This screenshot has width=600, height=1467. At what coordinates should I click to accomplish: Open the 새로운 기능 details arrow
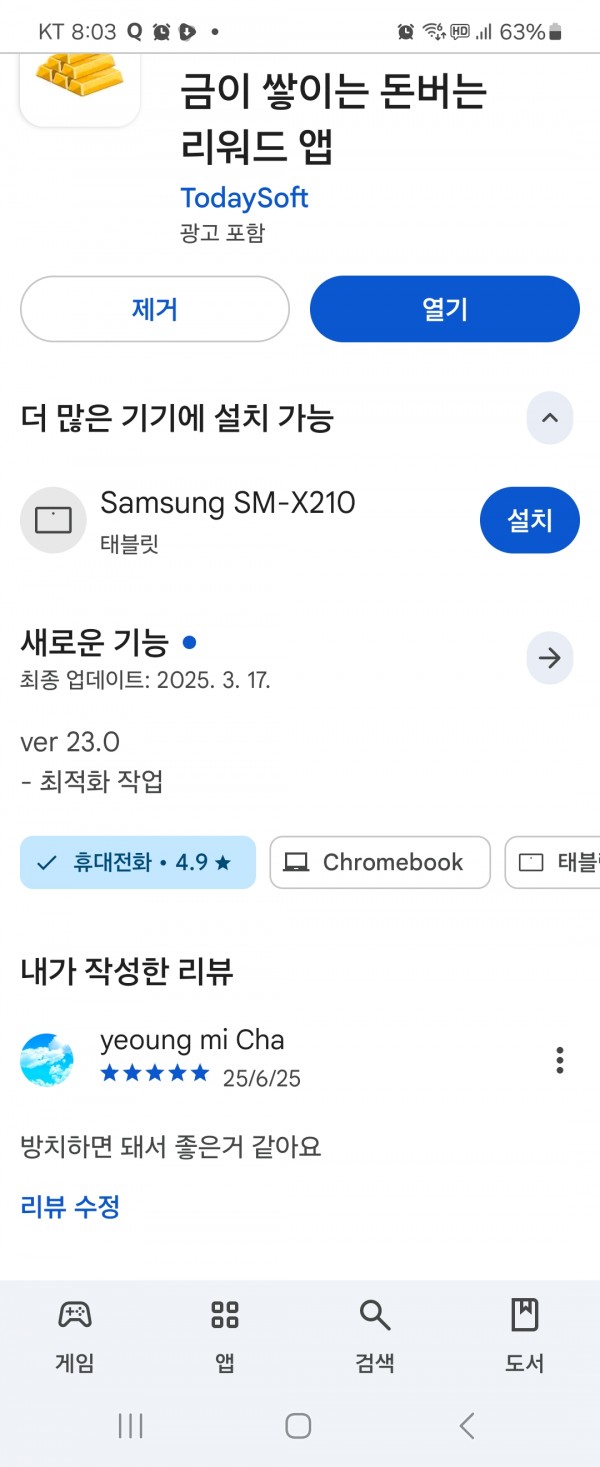[x=550, y=658]
